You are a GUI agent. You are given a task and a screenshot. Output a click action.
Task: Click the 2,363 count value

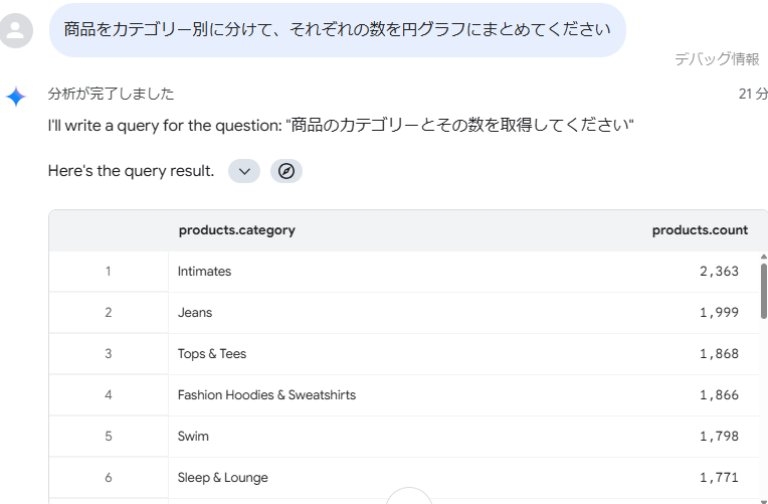(719, 271)
